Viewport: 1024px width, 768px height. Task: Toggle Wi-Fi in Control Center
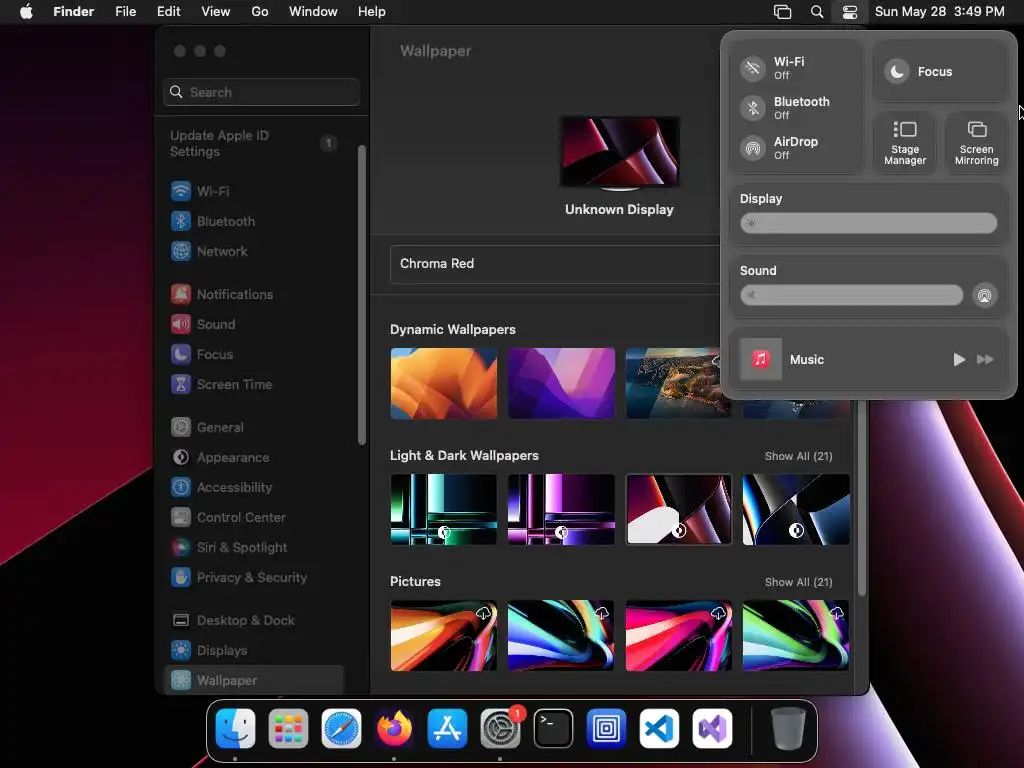752,68
